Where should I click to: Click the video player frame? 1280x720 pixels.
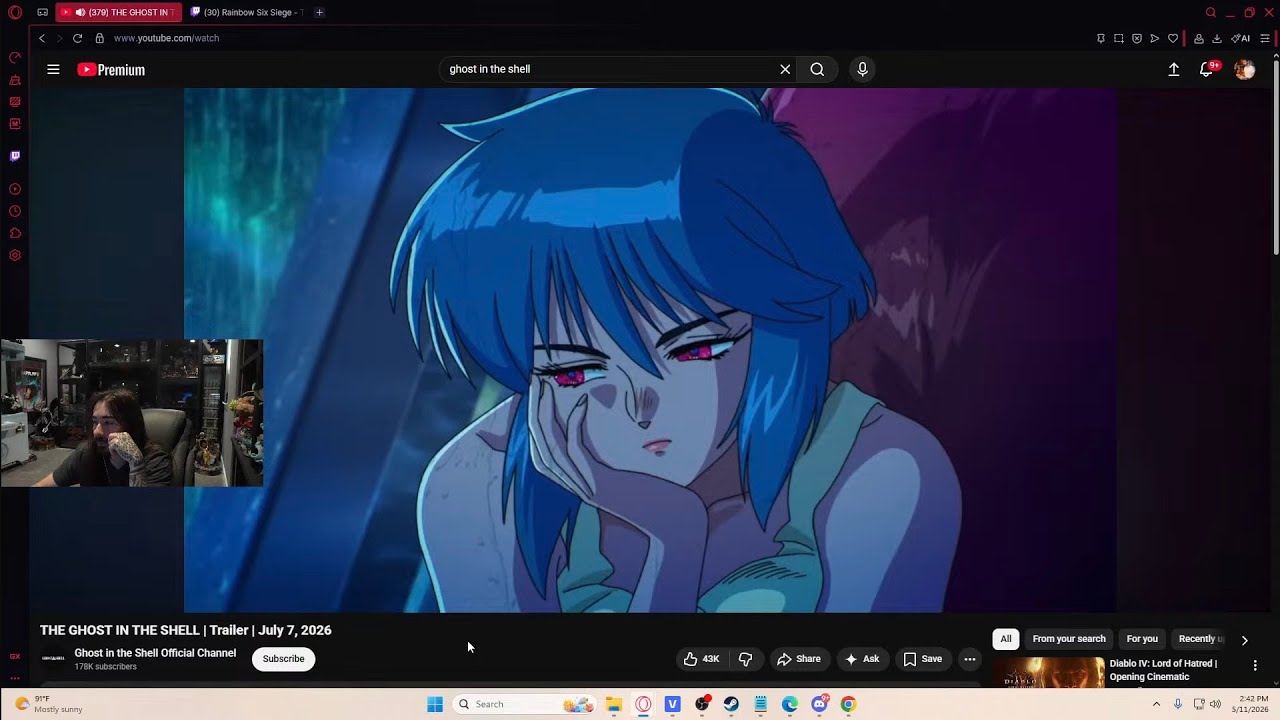pyautogui.click(x=650, y=350)
